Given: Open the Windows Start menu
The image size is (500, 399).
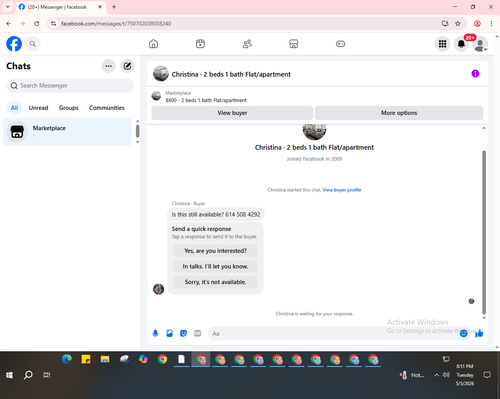Looking at the screenshot, I should point(9,375).
